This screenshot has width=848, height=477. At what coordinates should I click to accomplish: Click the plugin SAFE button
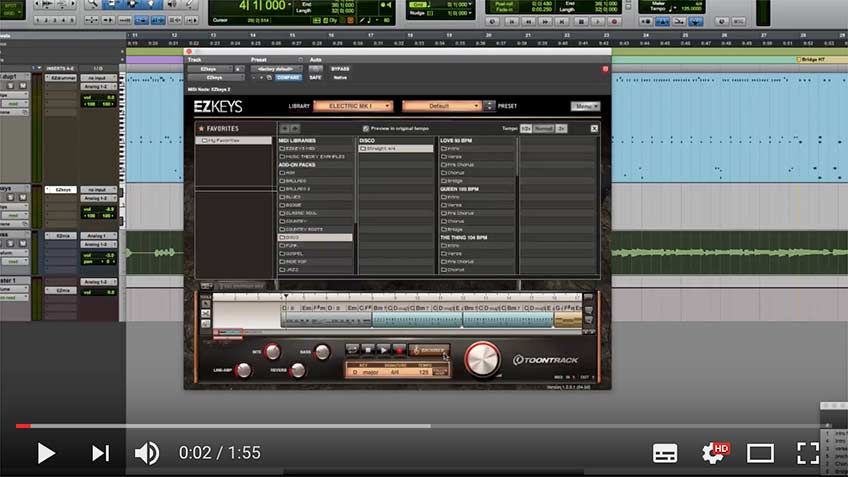click(x=315, y=77)
